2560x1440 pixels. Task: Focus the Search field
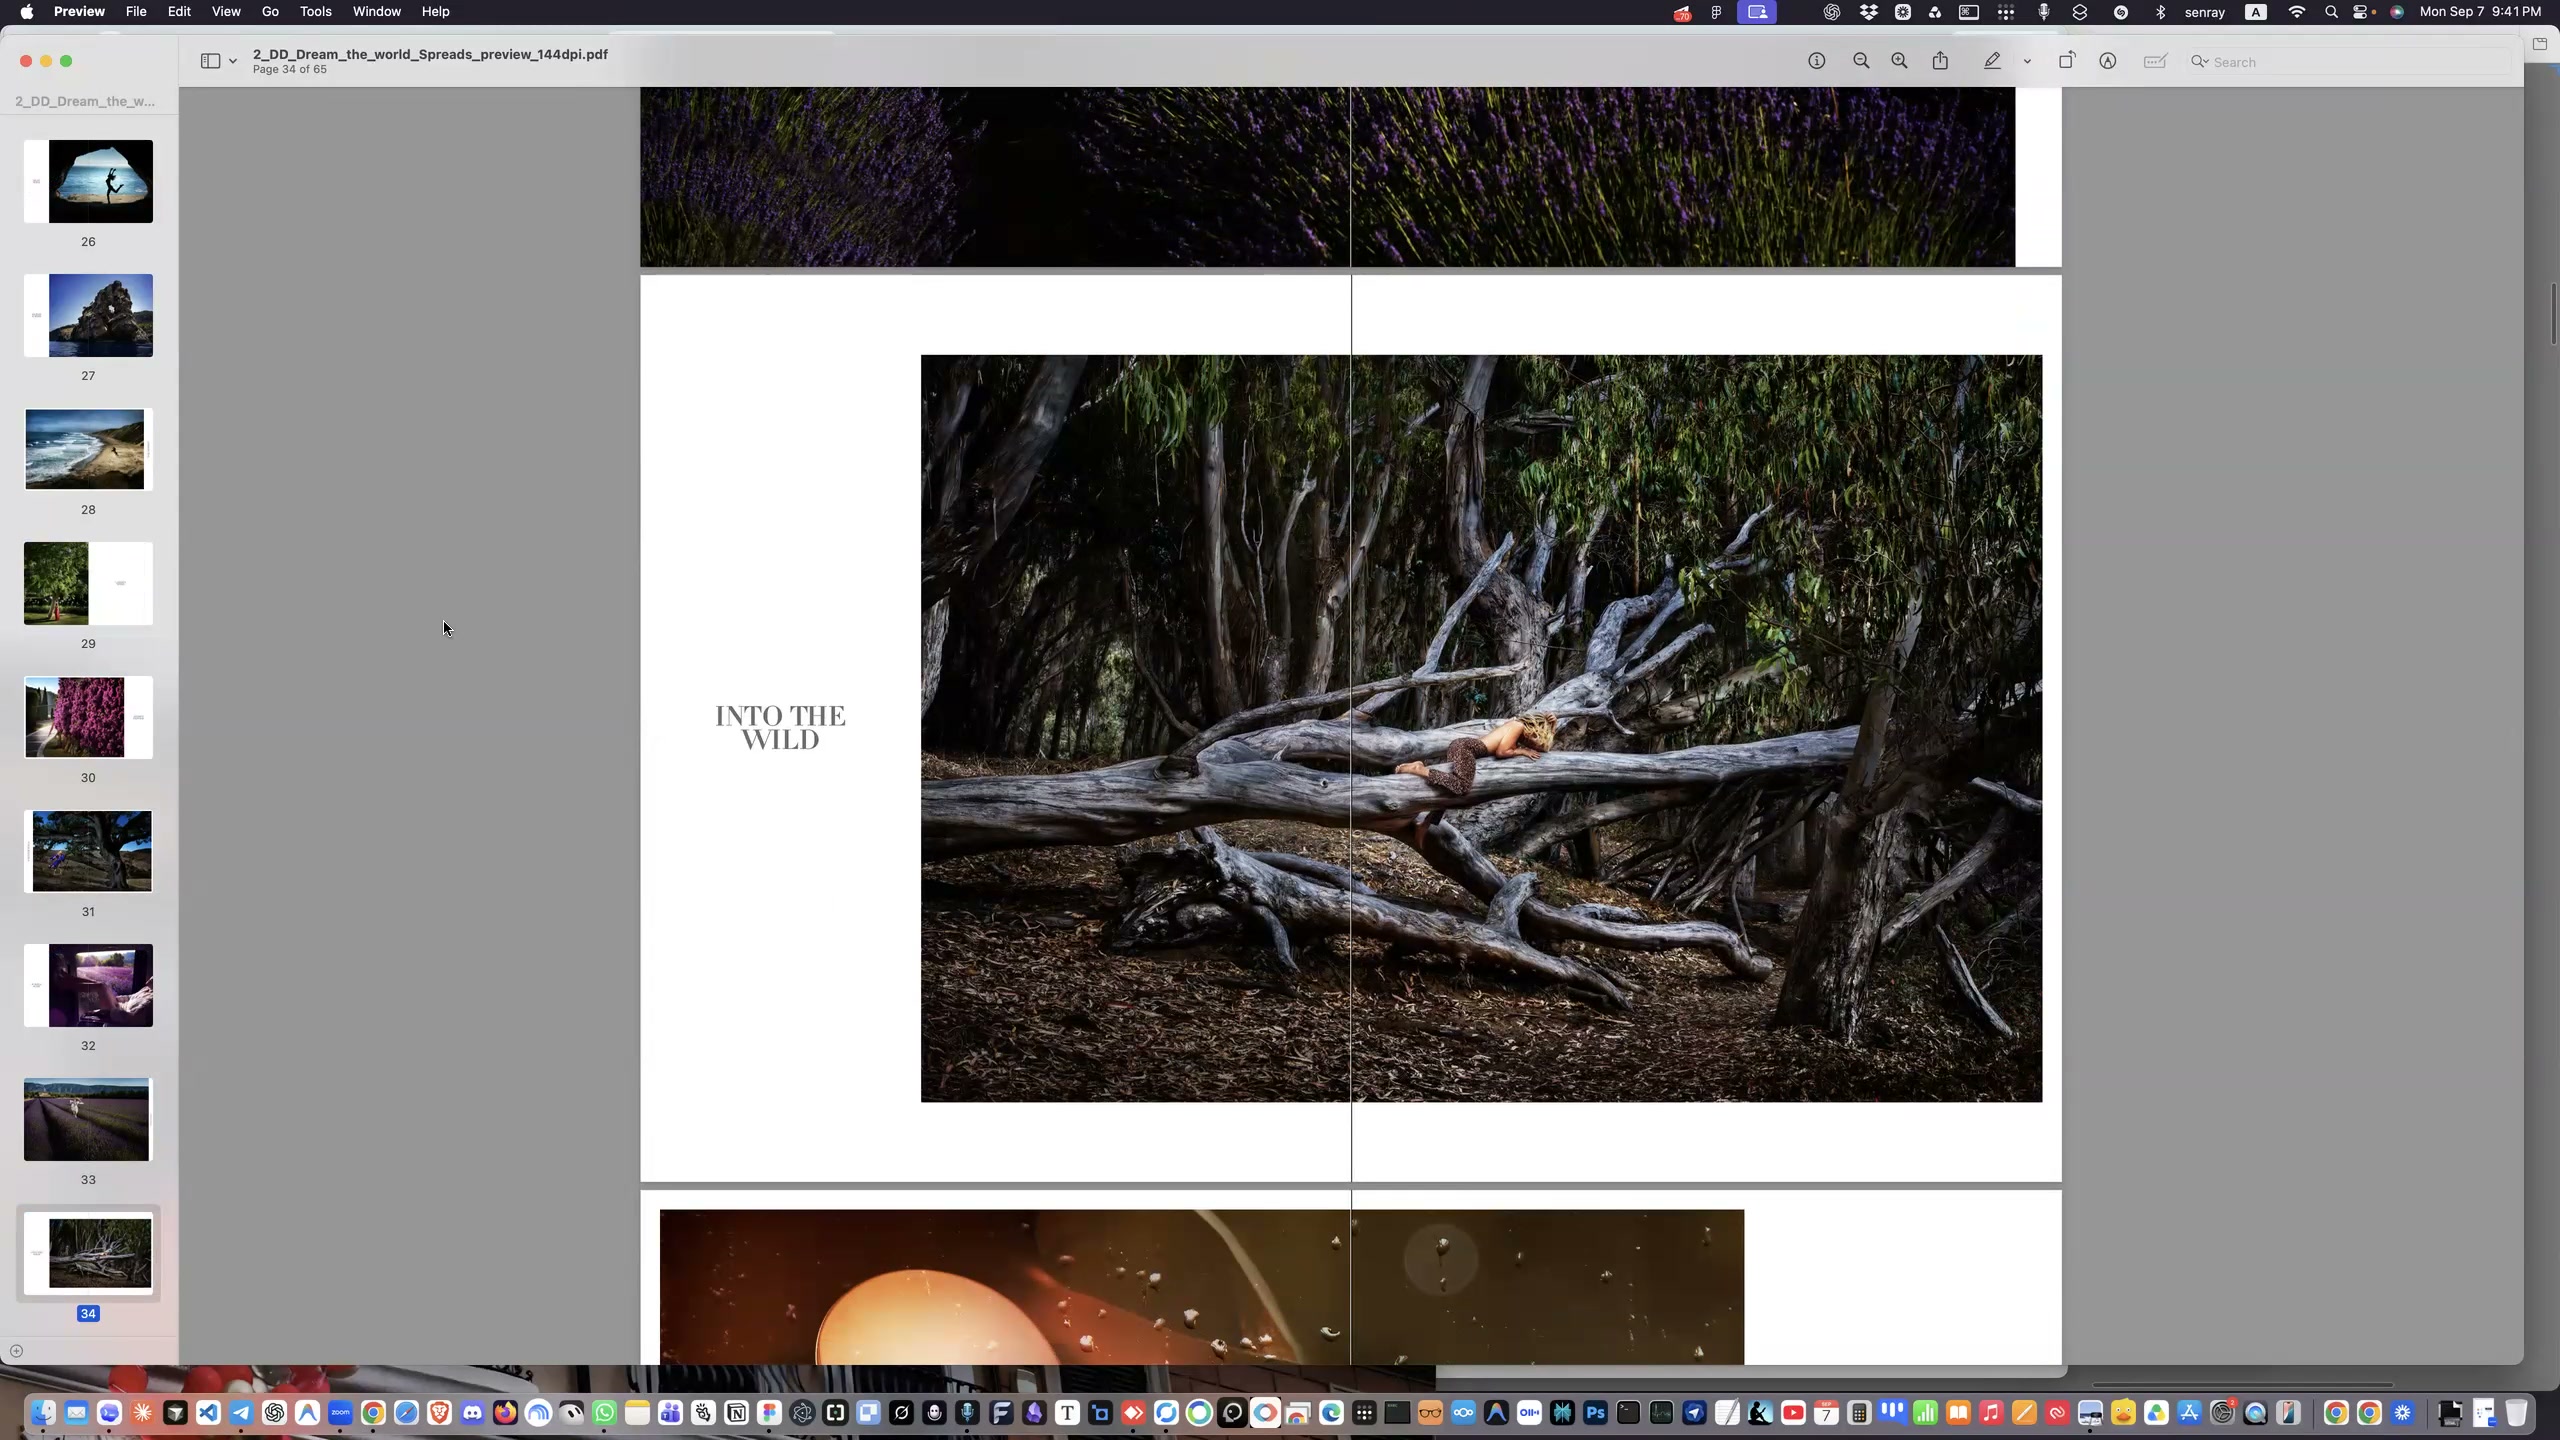[2350, 62]
